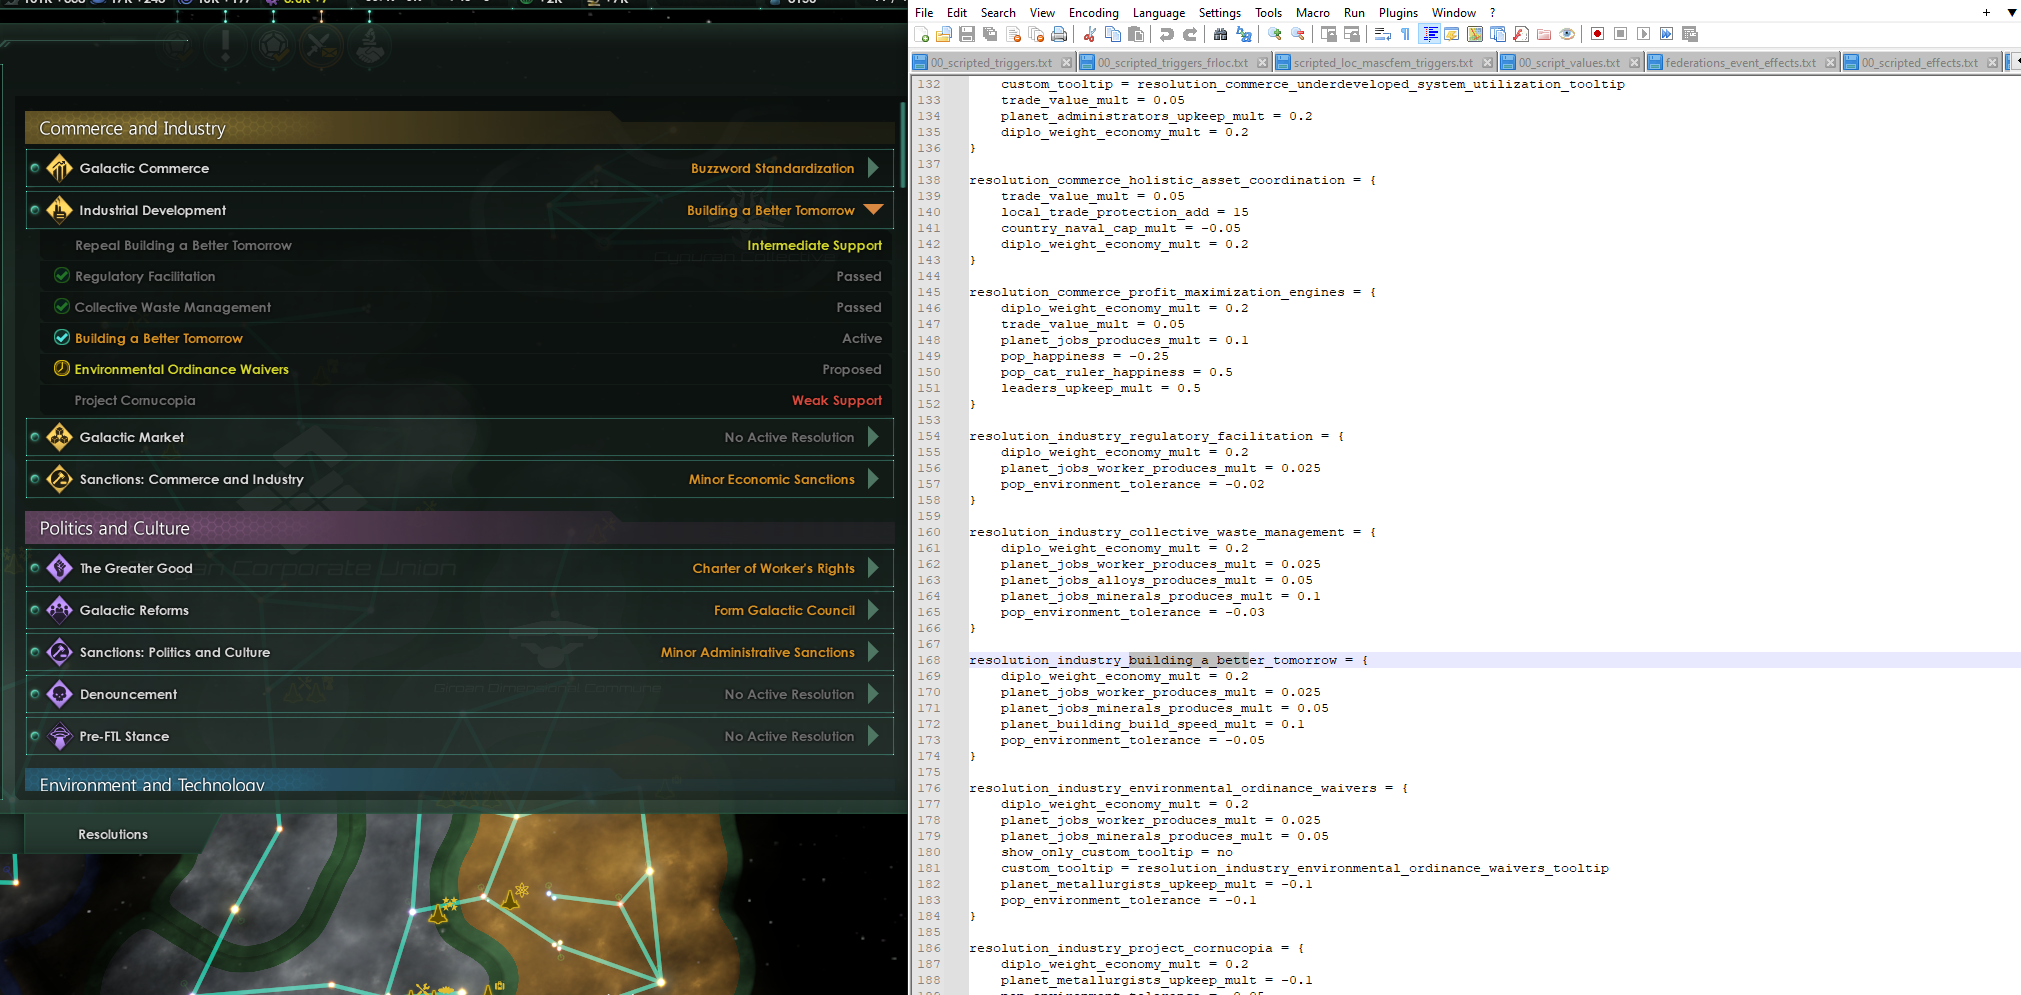Expand the Denouncement category arrow

(x=873, y=694)
